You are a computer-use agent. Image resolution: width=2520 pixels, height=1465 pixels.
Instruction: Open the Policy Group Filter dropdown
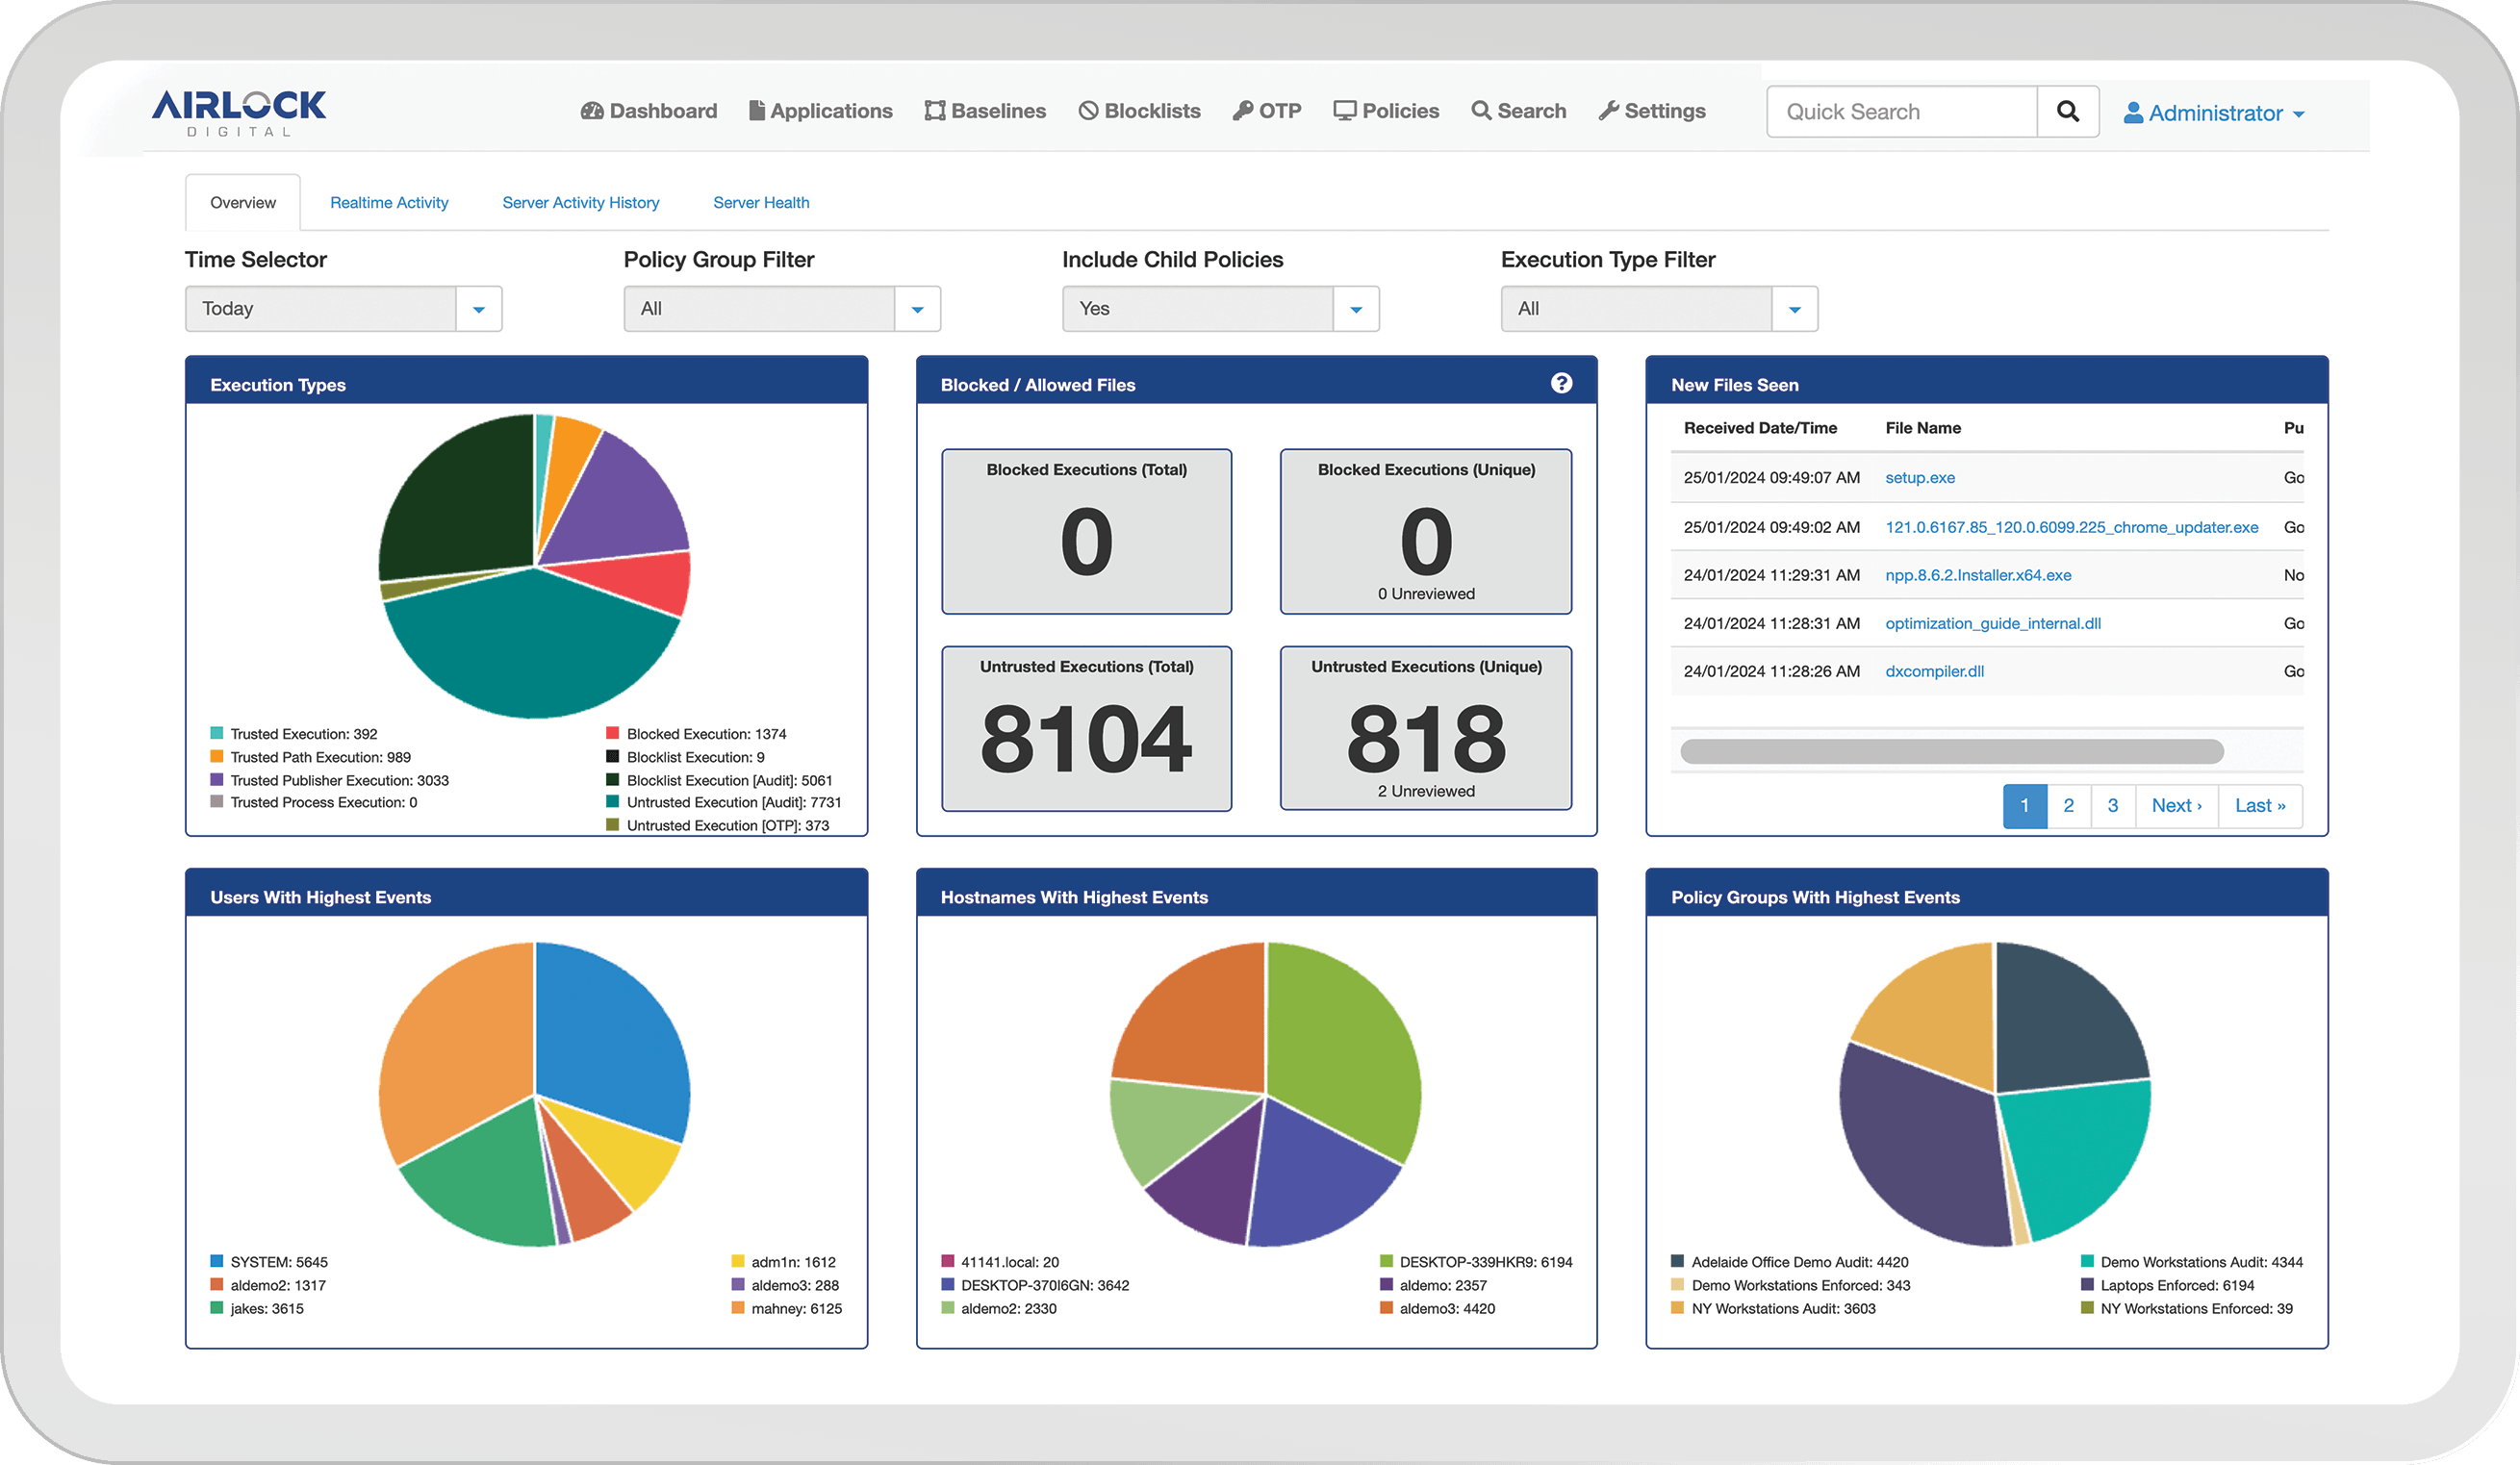point(917,308)
